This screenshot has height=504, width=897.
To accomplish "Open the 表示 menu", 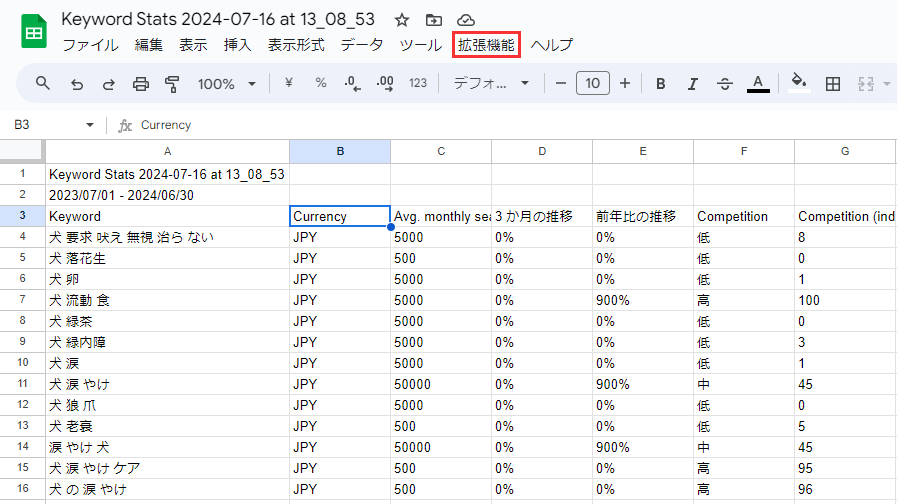I will pos(193,45).
